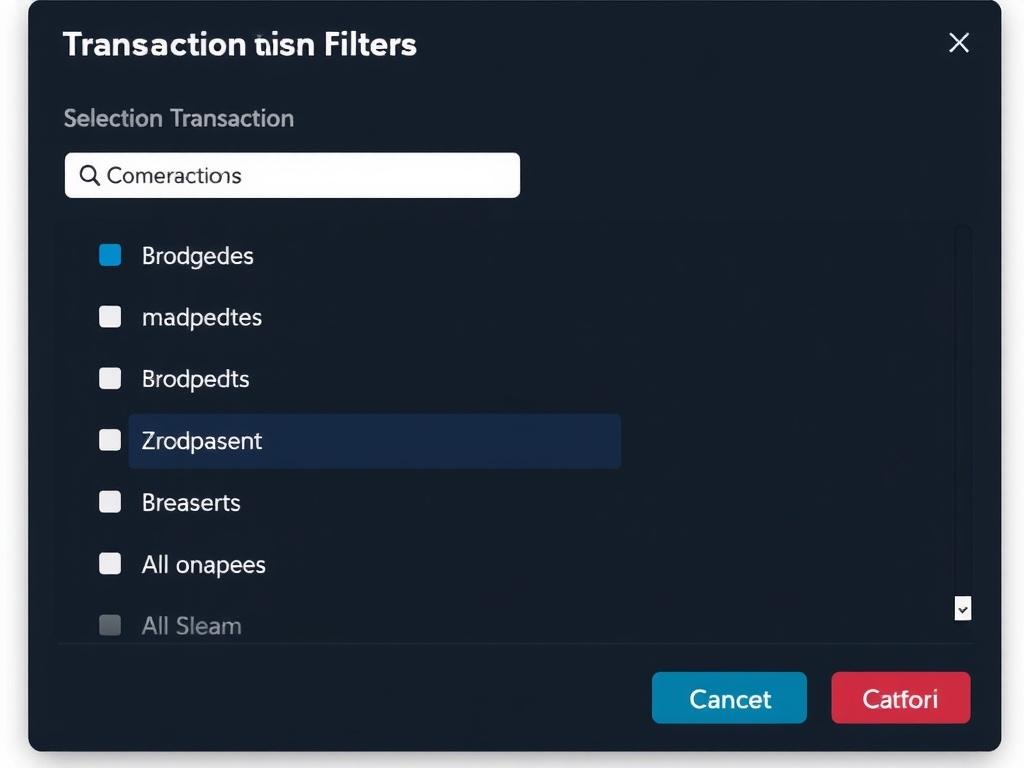The image size is (1024, 768).
Task: Click the Brodpedts option label
Action: tap(196, 380)
